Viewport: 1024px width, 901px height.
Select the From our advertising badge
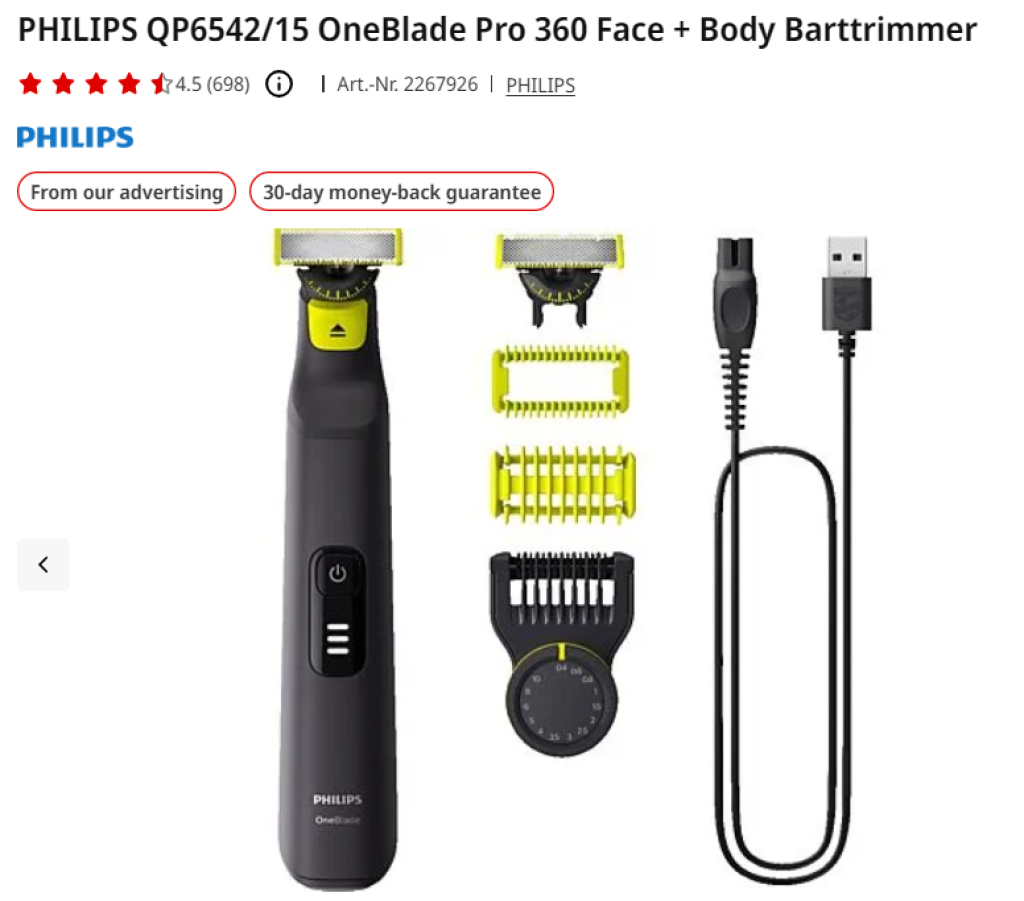[126, 192]
